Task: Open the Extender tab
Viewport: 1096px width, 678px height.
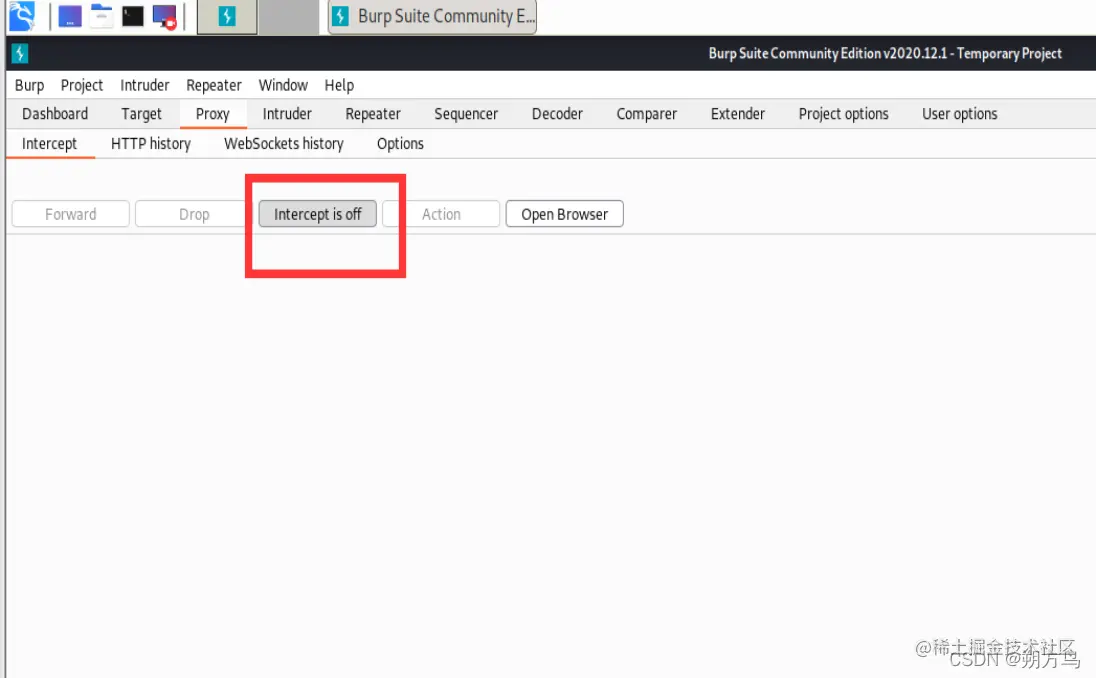Action: pyautogui.click(x=738, y=114)
